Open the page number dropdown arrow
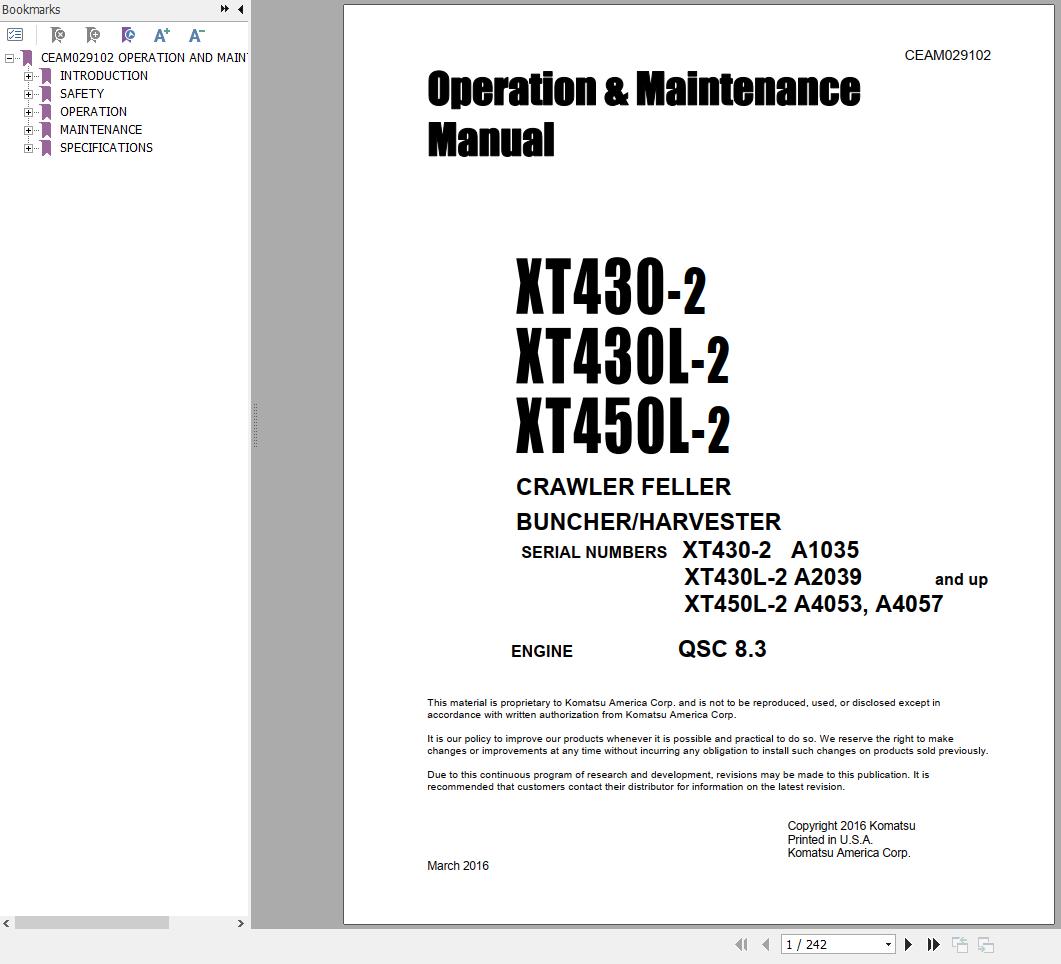Image resolution: width=1061 pixels, height=964 pixels. [x=888, y=944]
